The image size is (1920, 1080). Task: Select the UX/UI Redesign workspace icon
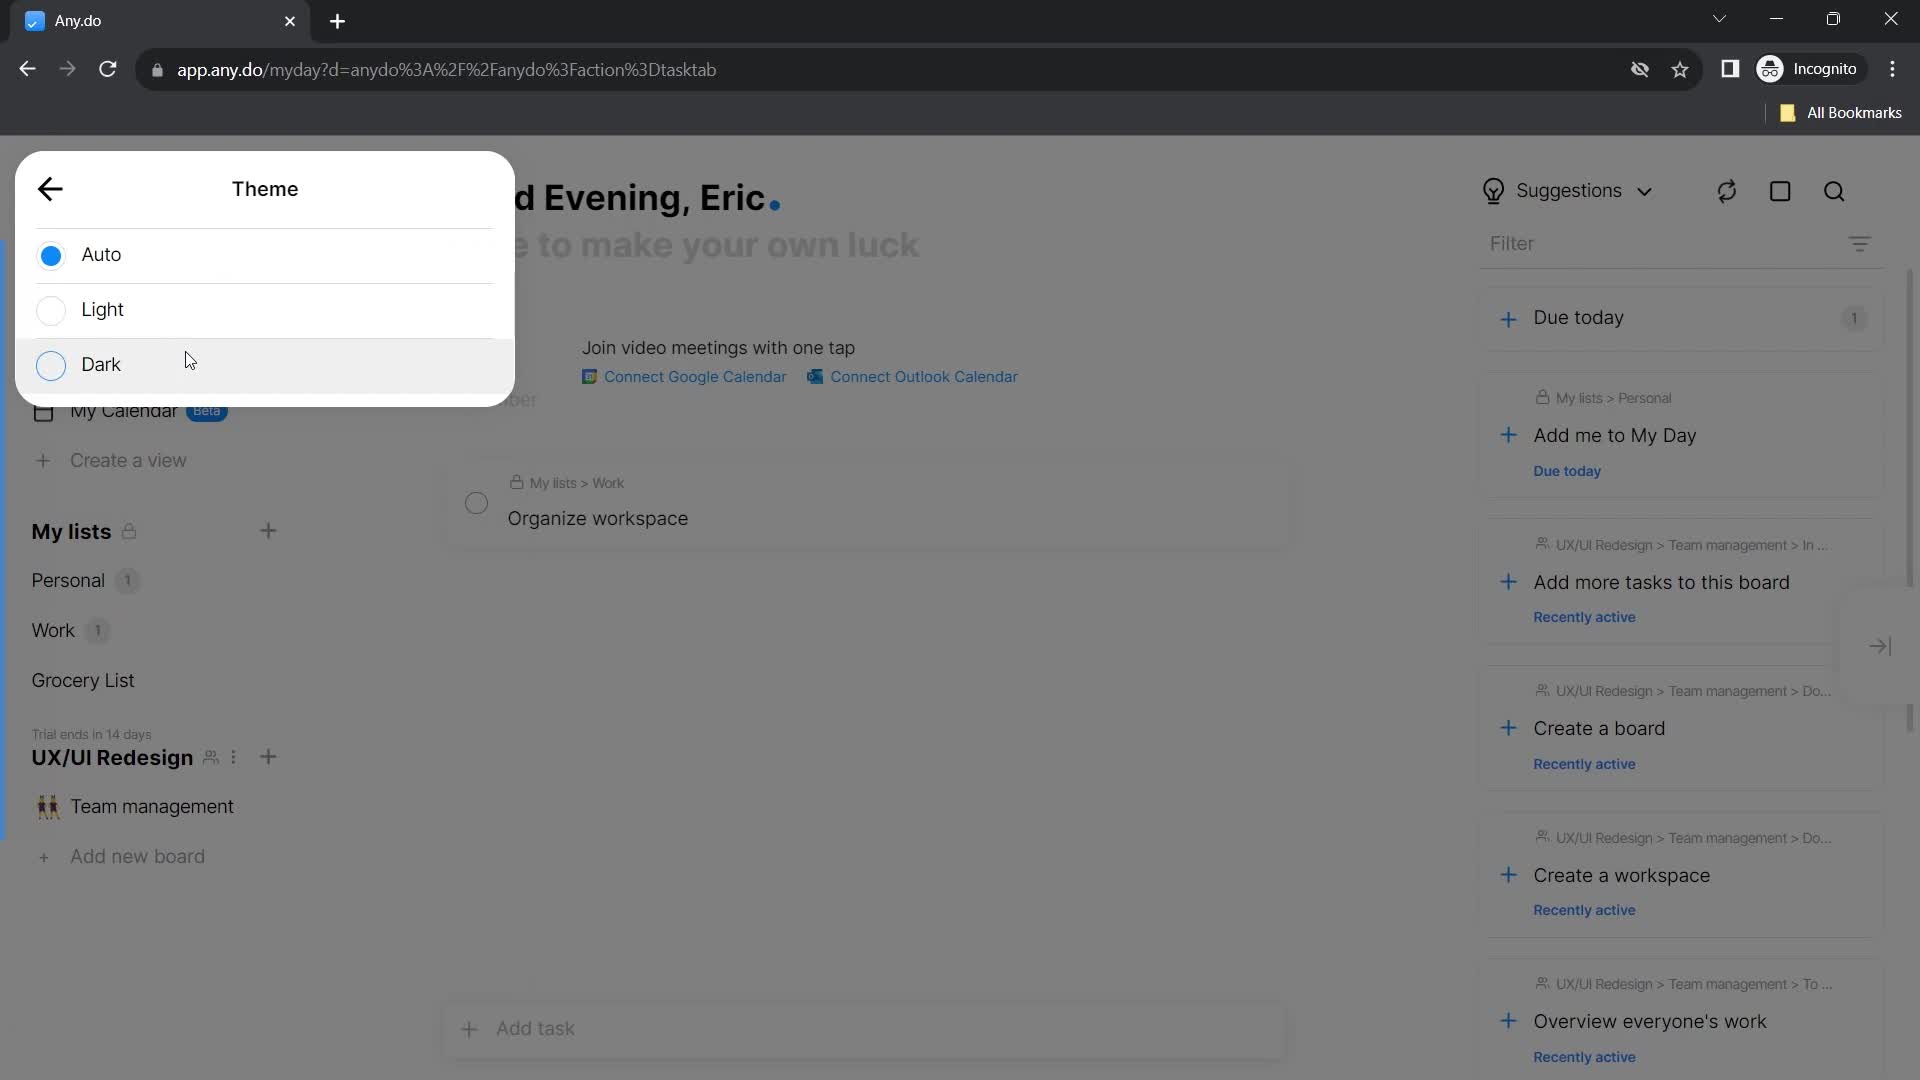point(210,758)
